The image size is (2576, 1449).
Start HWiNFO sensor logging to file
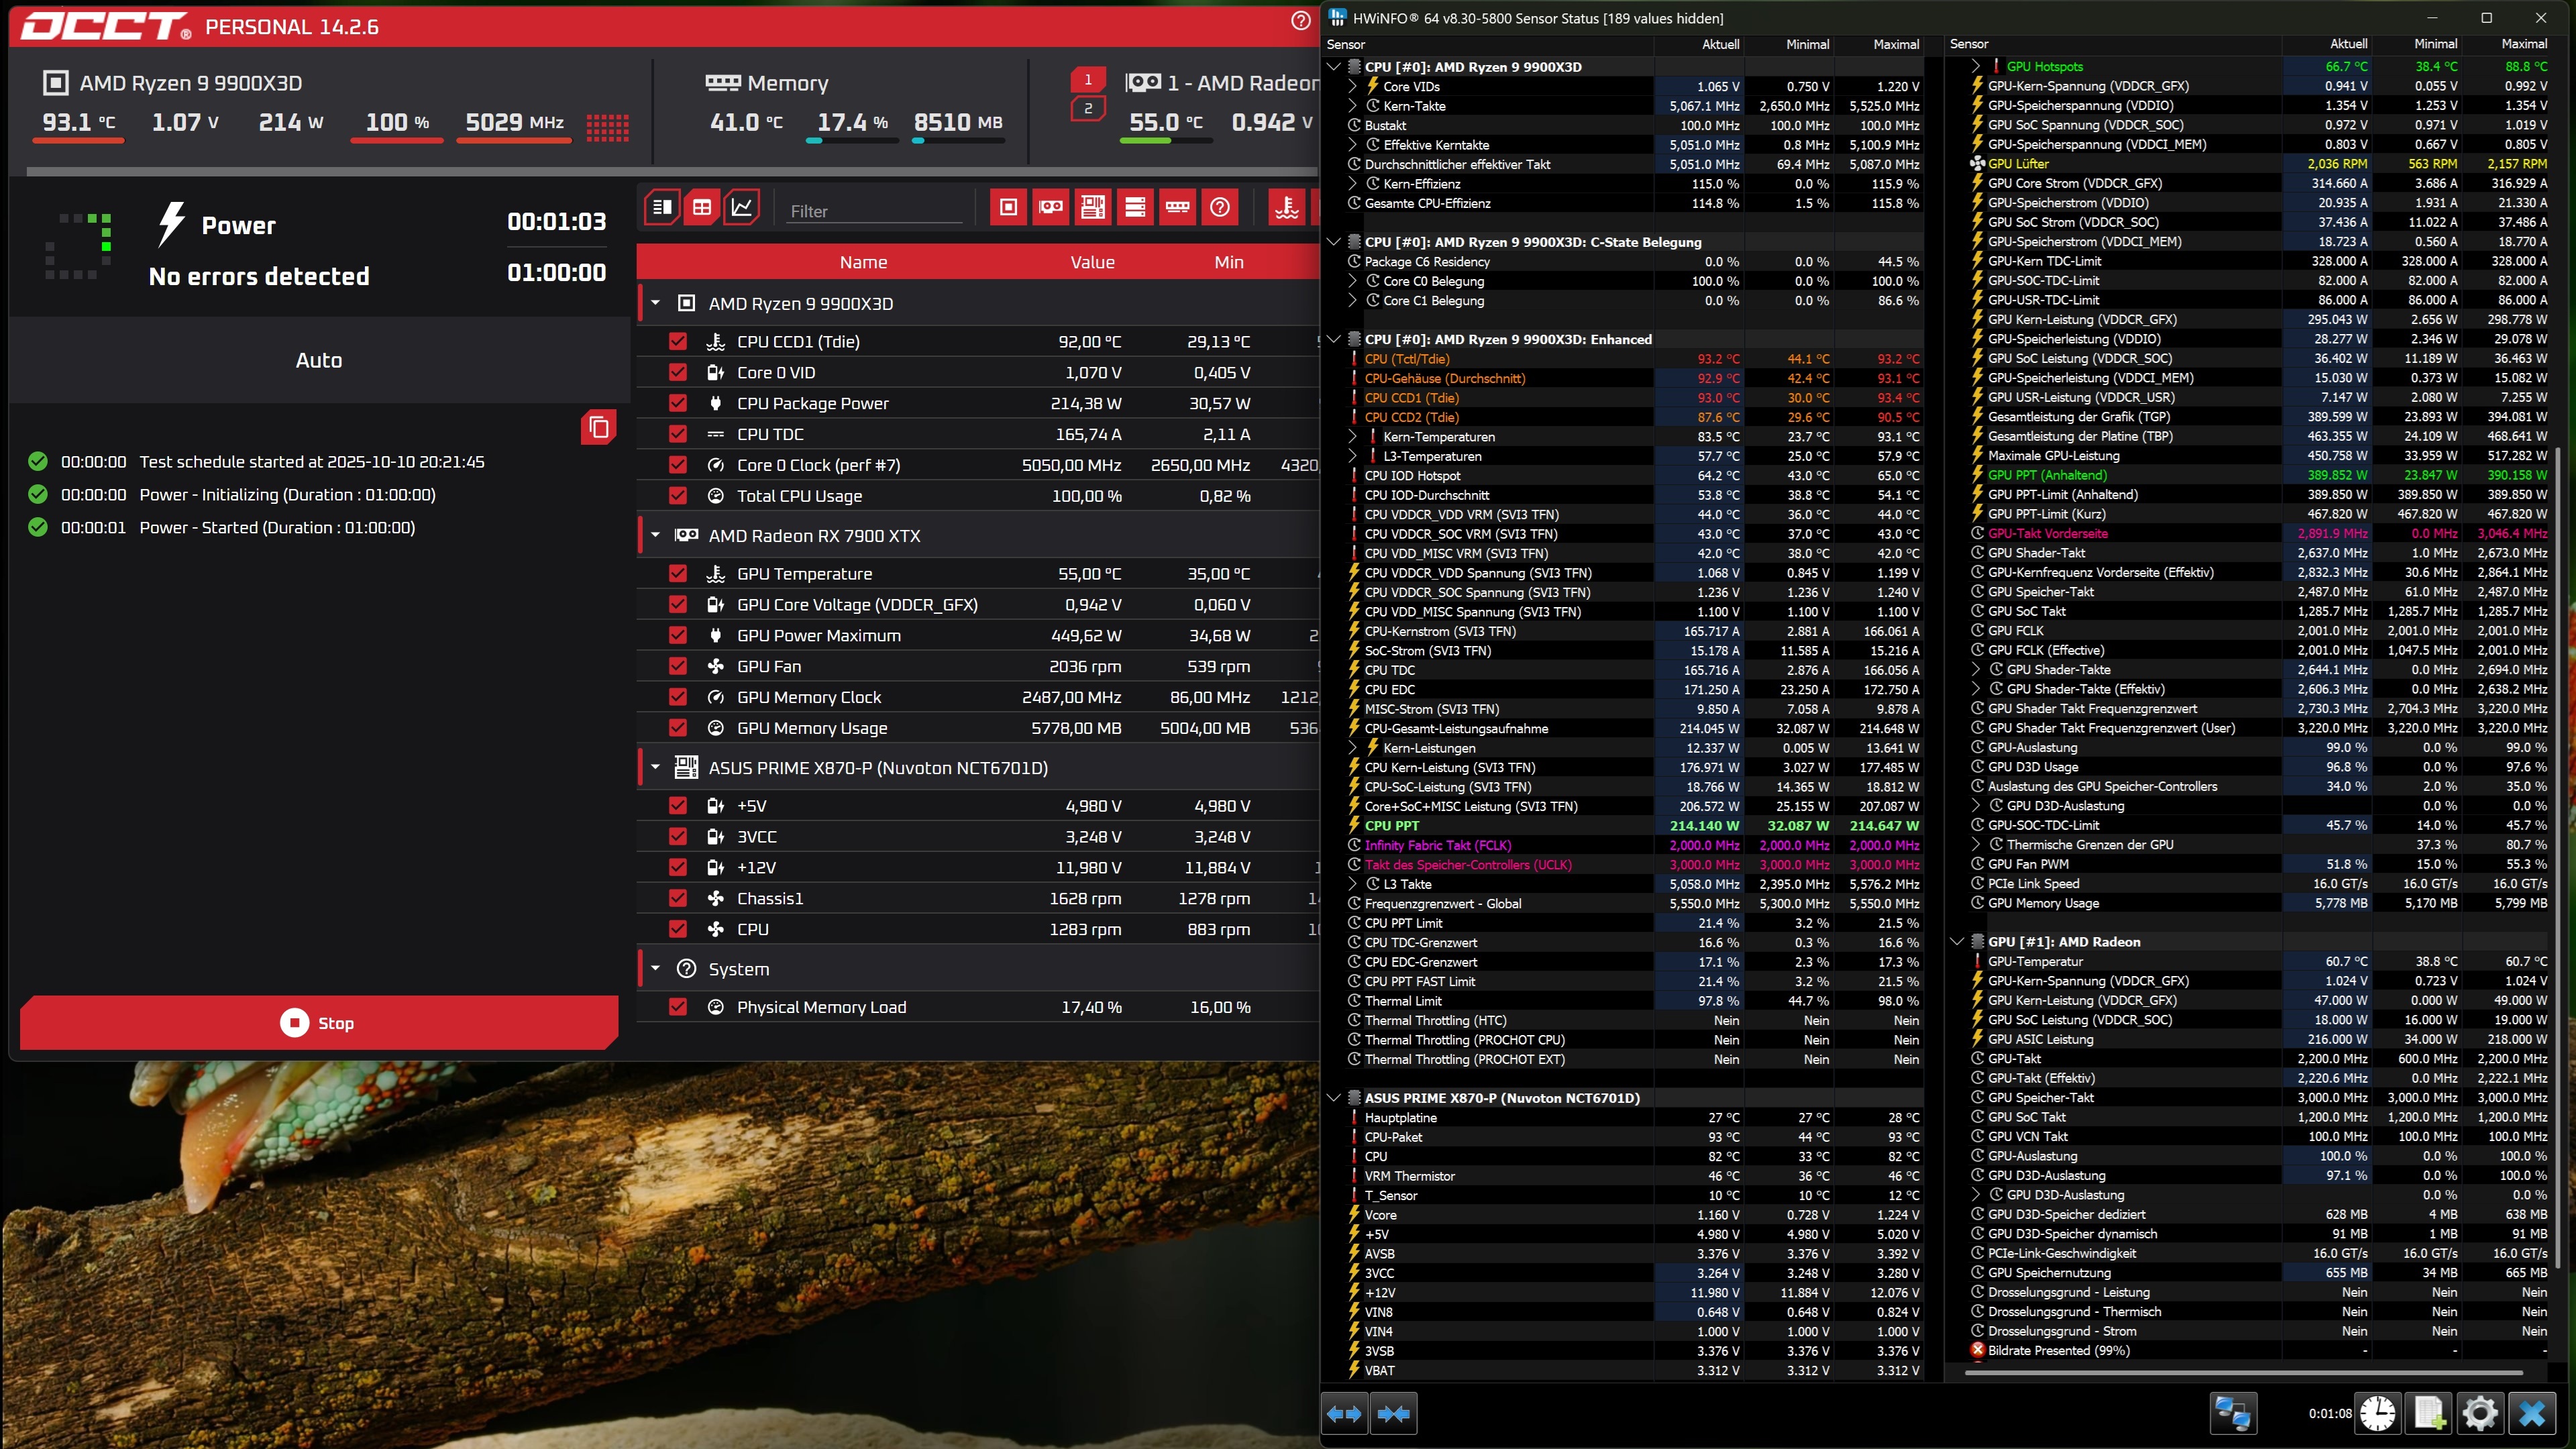[2429, 1413]
